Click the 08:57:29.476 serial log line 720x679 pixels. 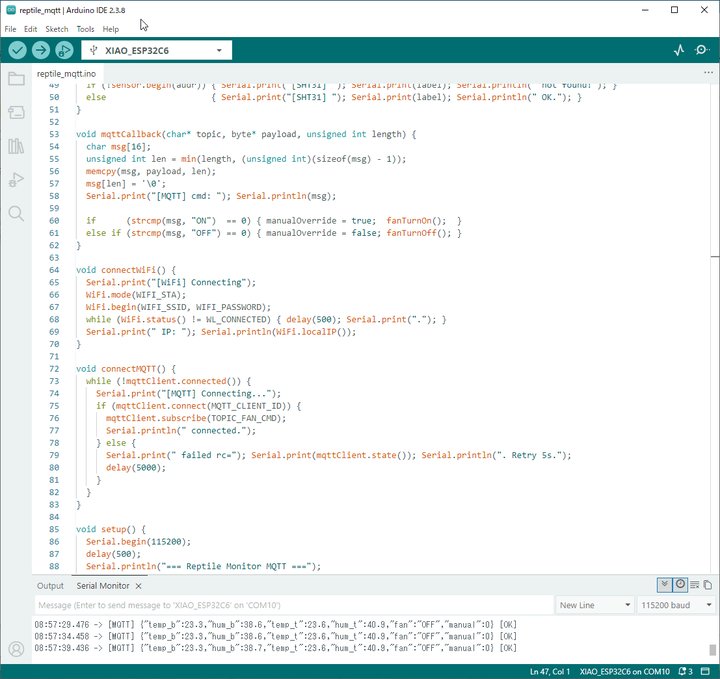(x=276, y=624)
